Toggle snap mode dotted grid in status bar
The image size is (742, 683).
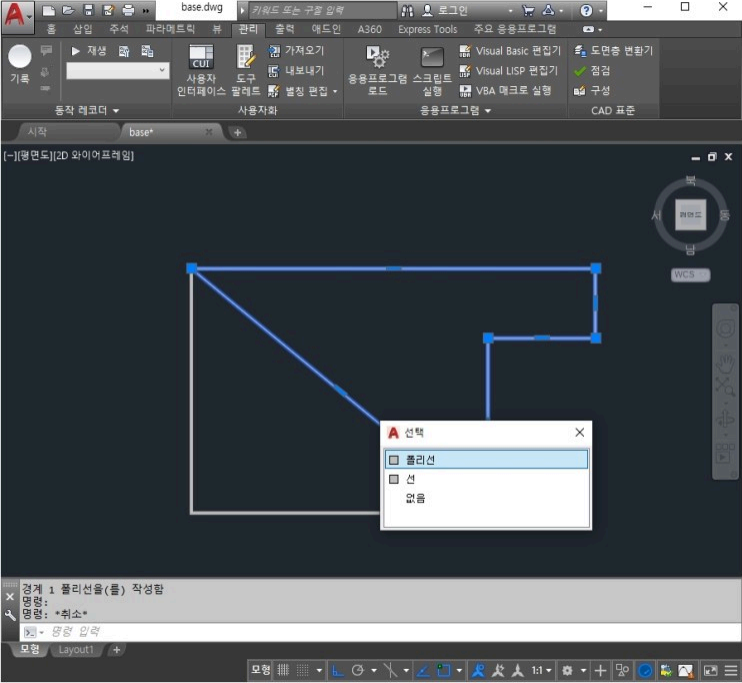point(302,670)
